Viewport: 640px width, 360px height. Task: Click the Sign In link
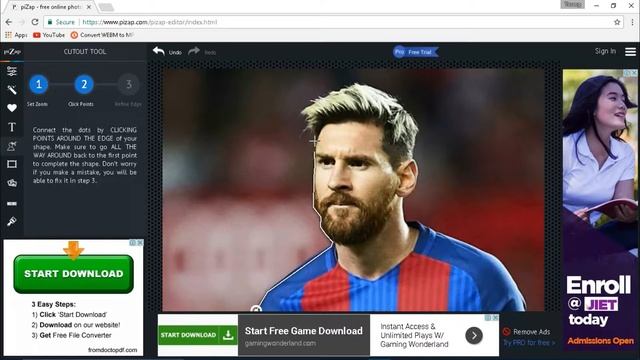point(605,51)
